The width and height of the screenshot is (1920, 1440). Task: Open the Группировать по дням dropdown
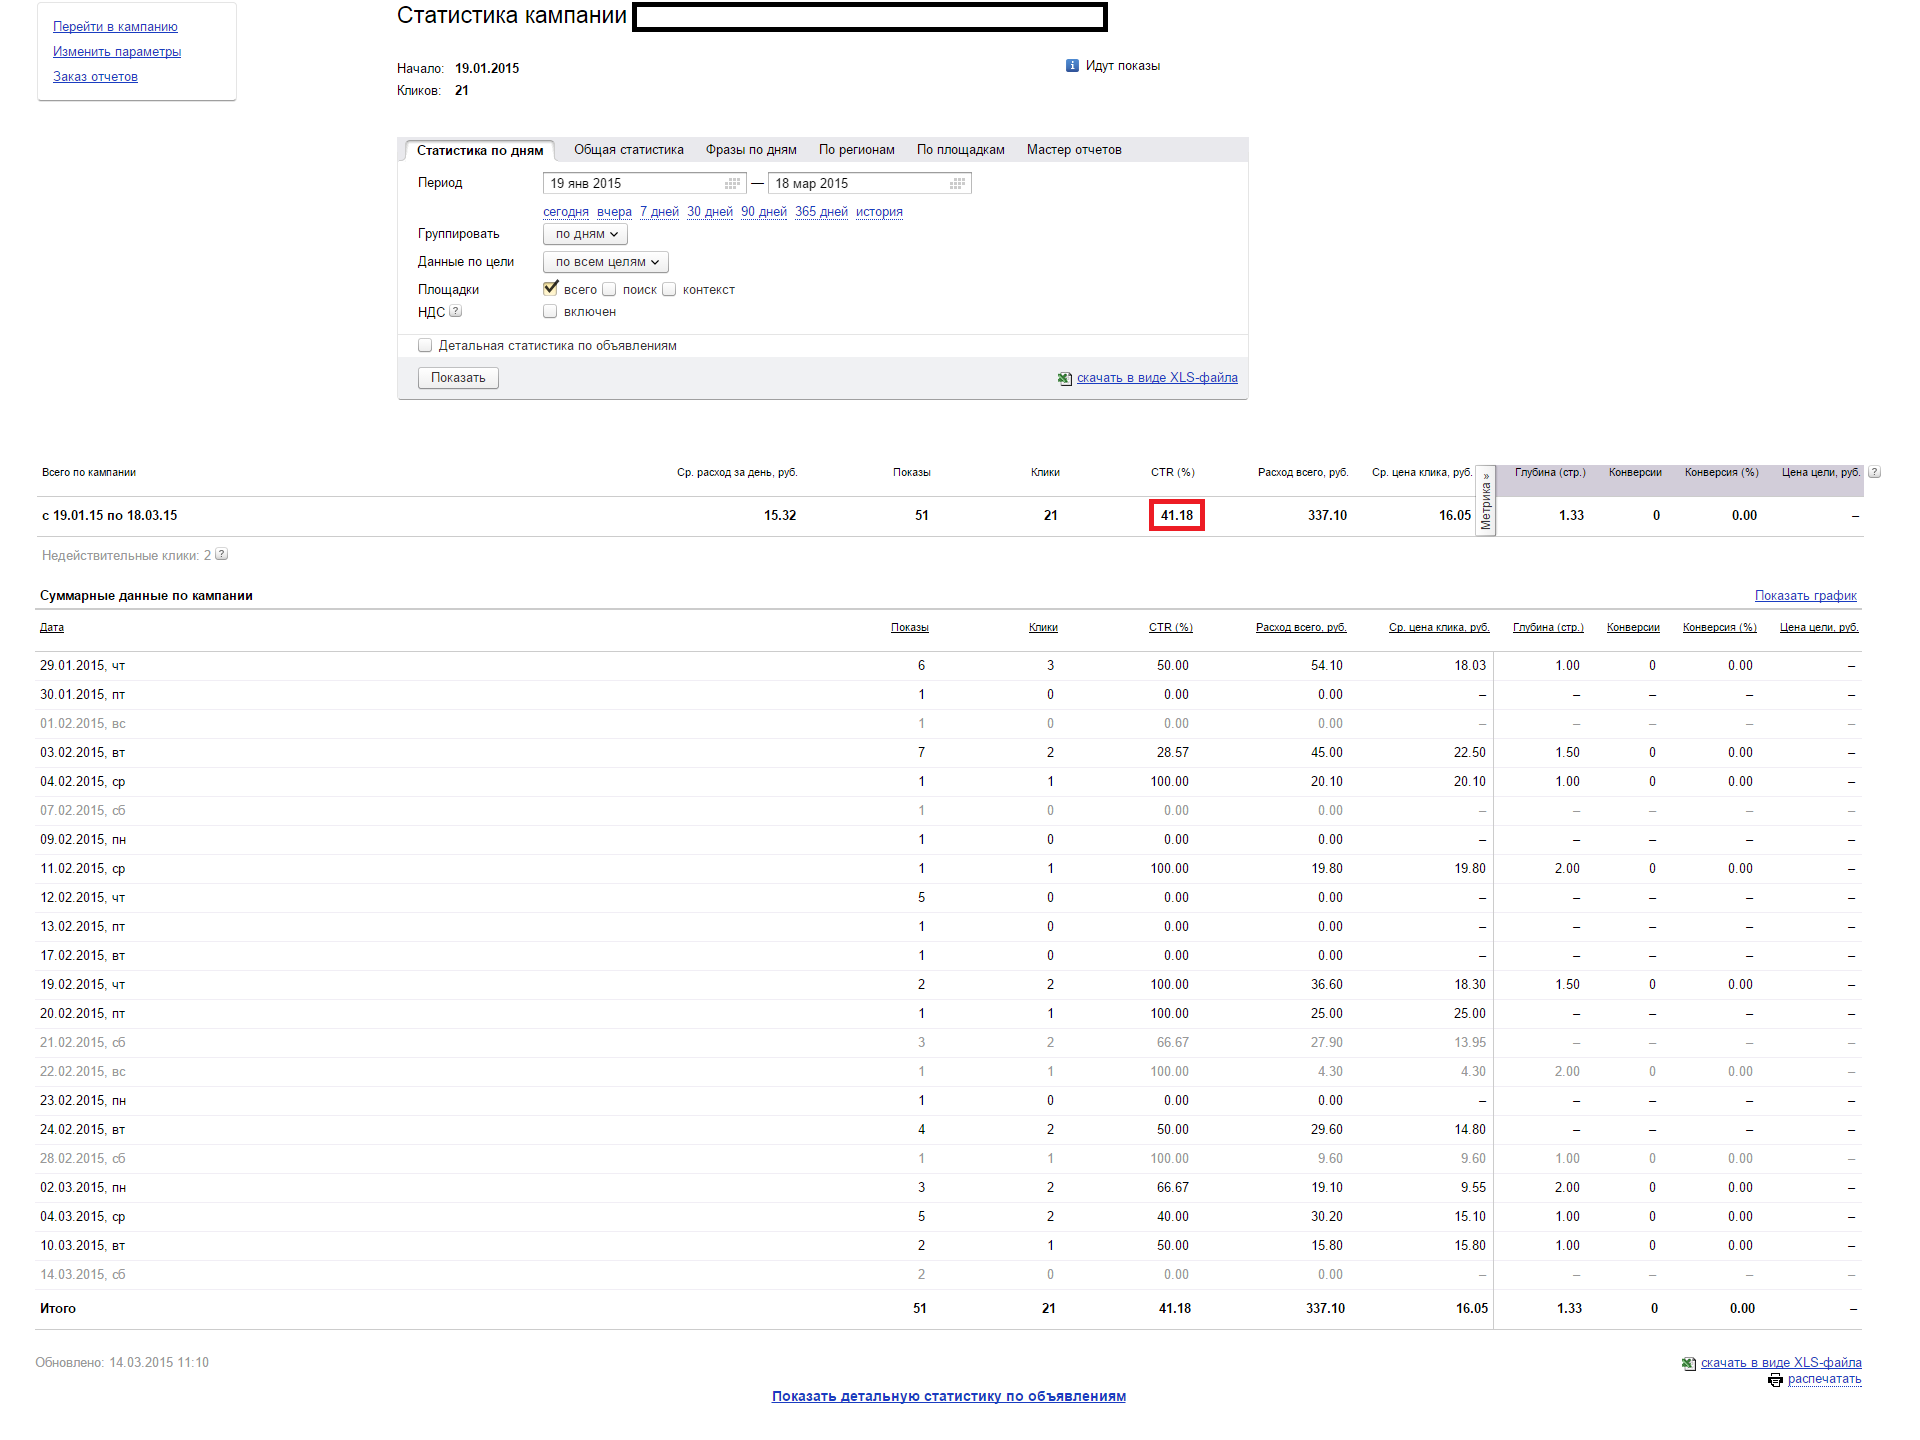pos(585,234)
